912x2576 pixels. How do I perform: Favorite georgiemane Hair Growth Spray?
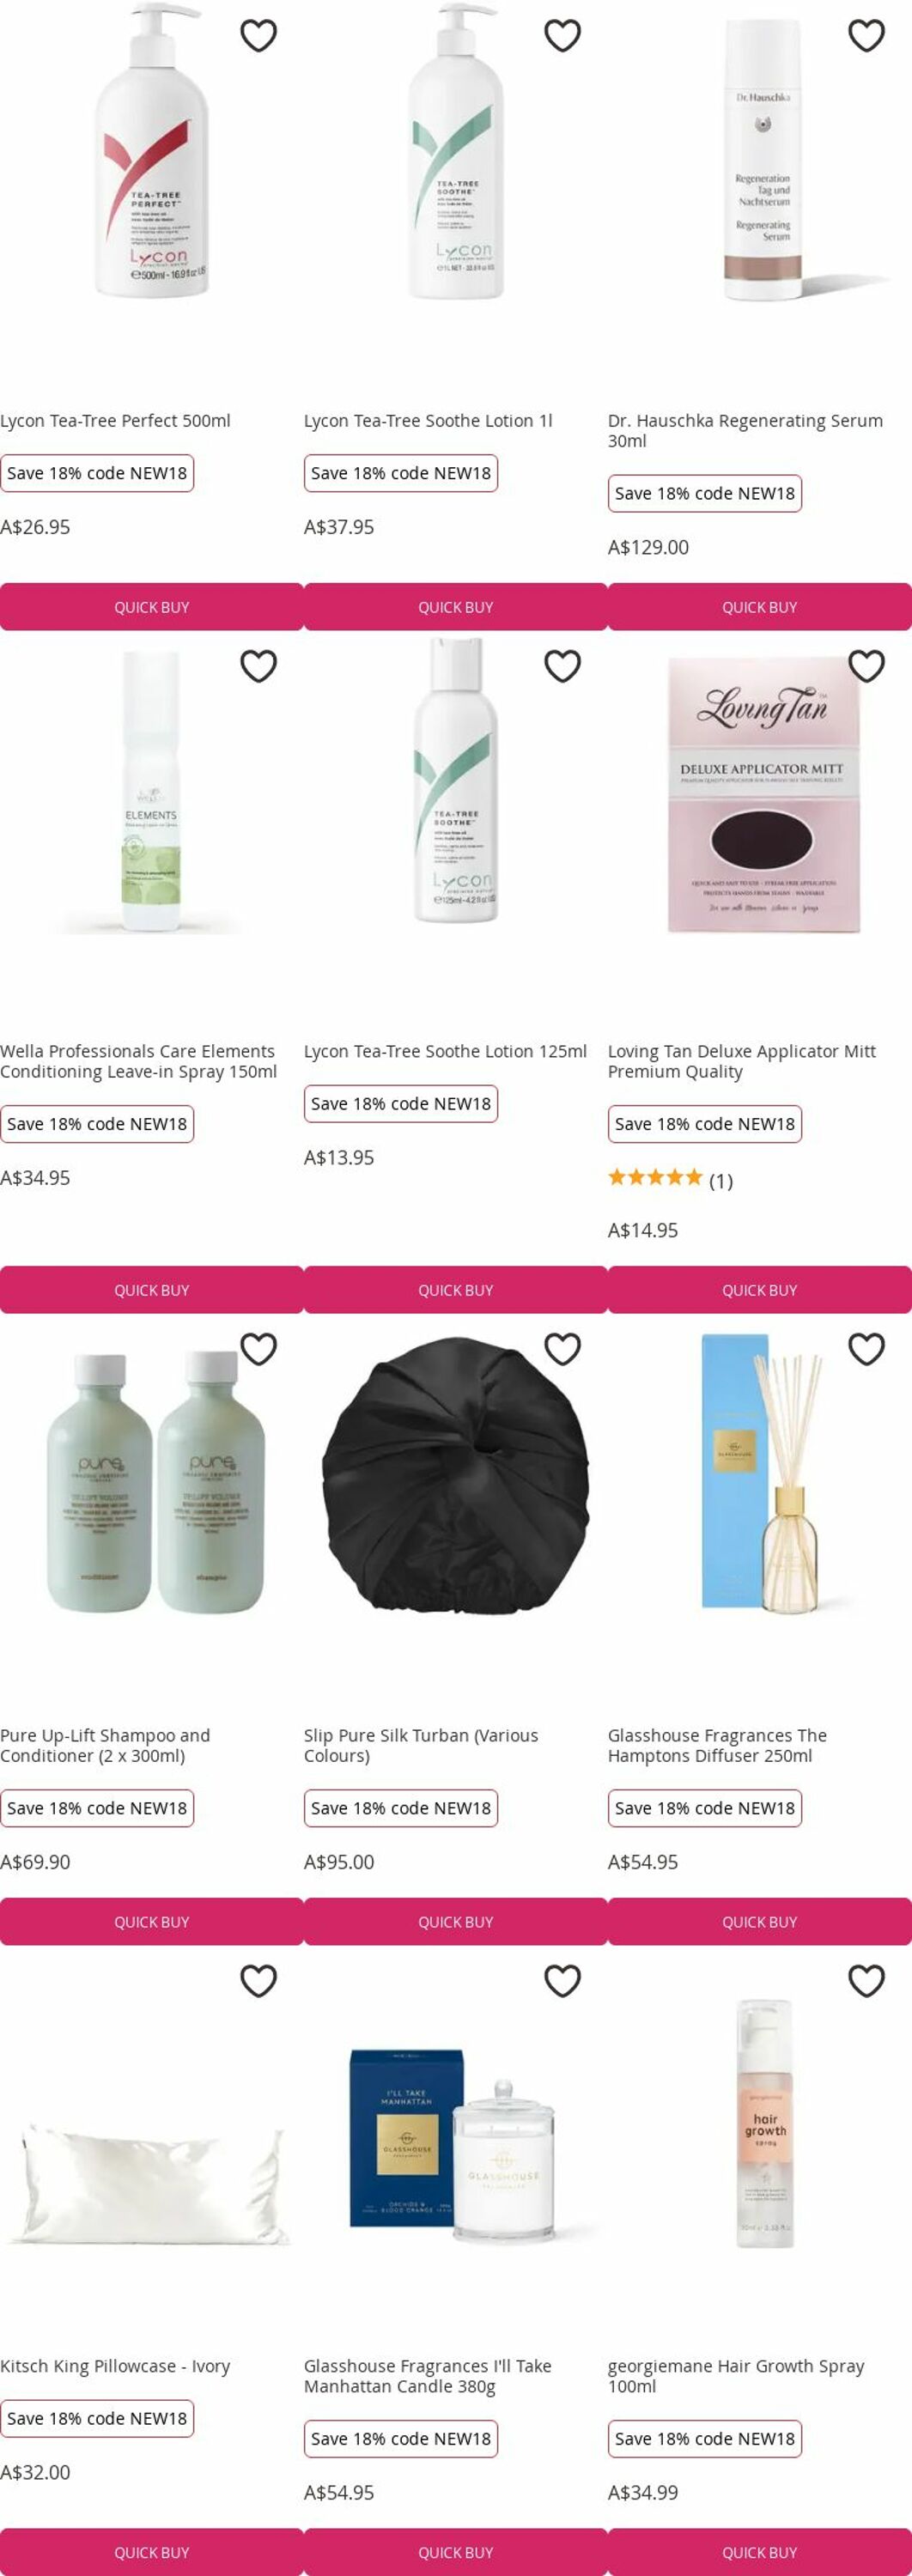pos(866,1980)
